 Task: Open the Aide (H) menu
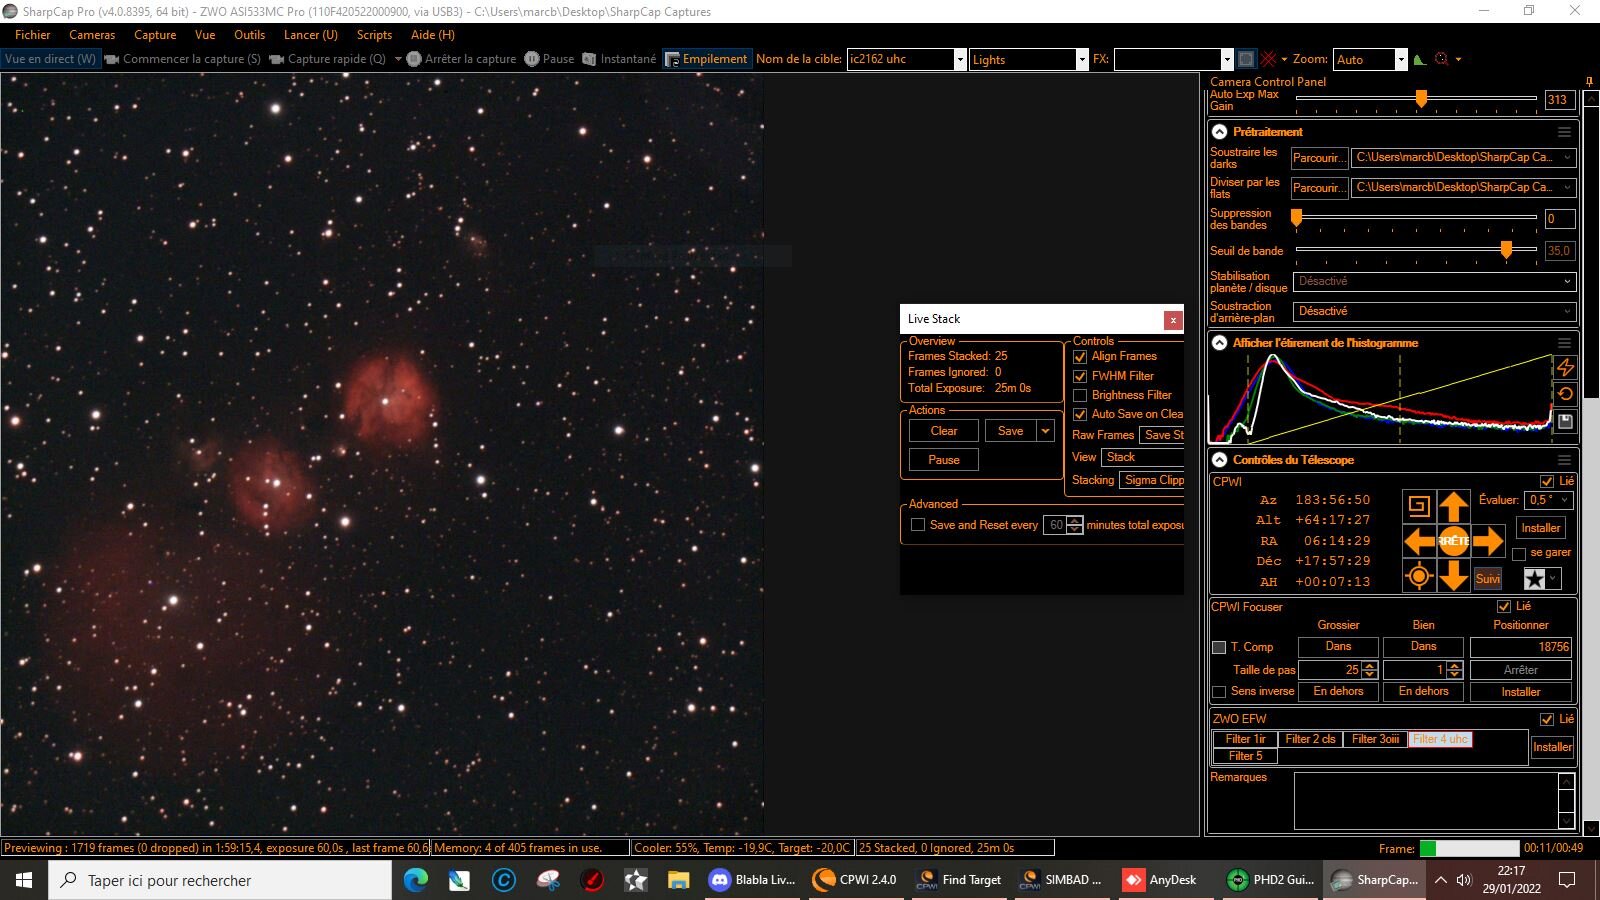coord(433,35)
